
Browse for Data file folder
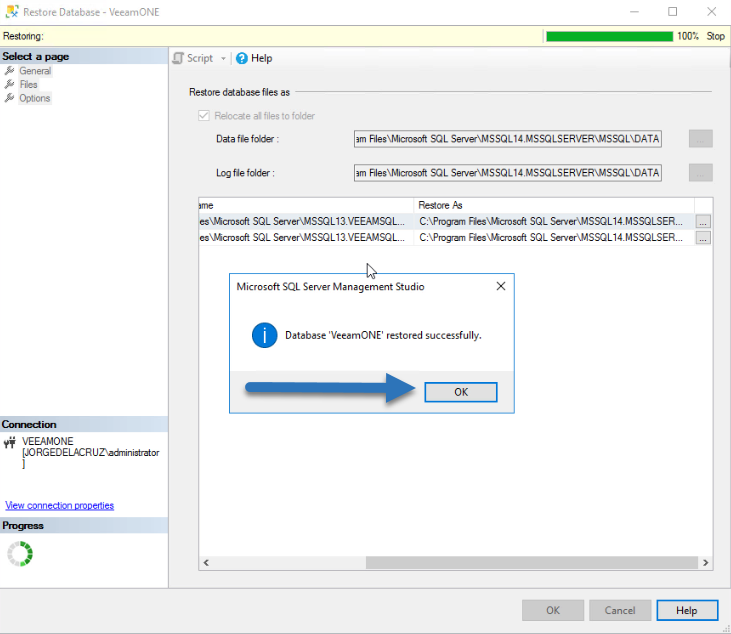(701, 139)
